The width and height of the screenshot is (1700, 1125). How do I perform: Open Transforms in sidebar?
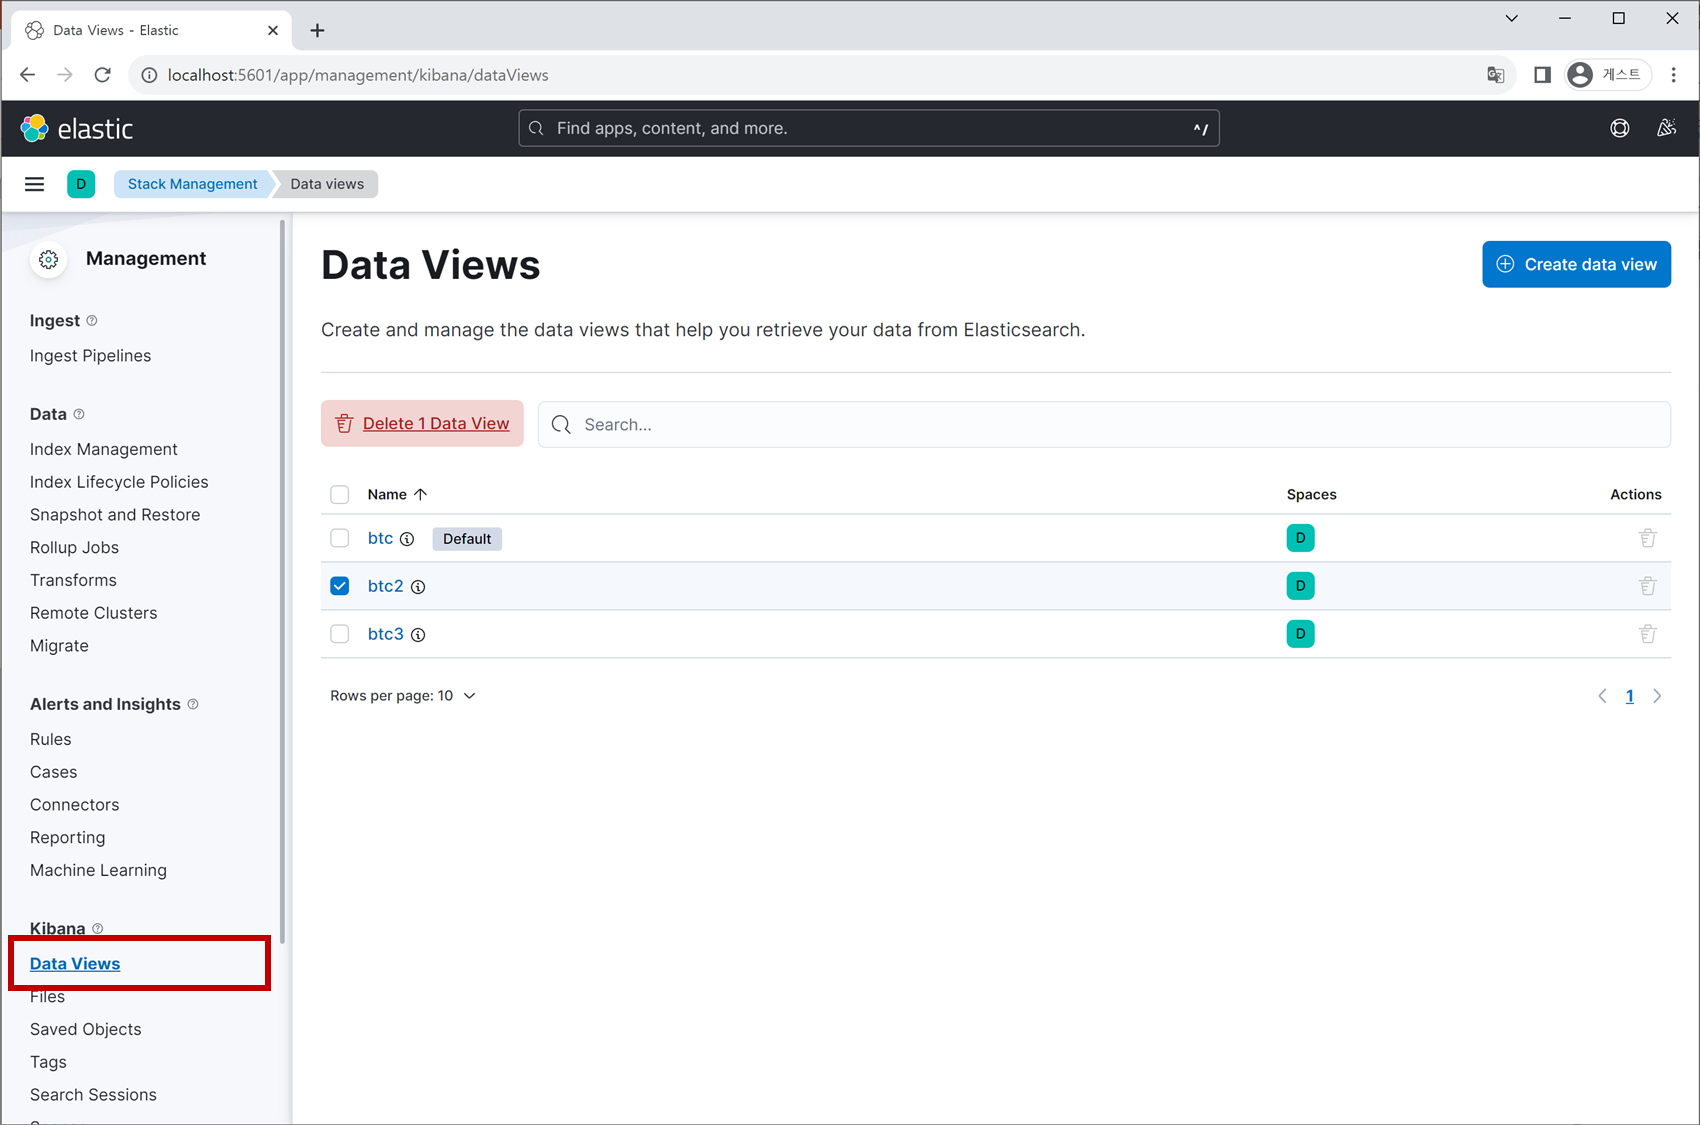click(x=73, y=580)
